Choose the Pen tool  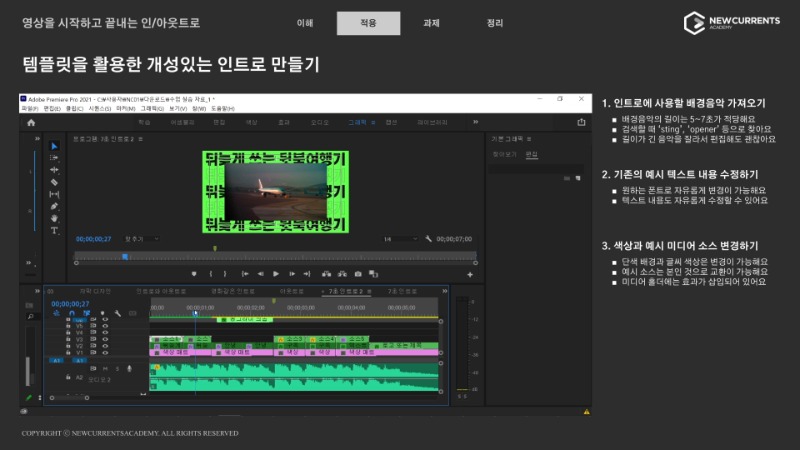click(x=55, y=206)
